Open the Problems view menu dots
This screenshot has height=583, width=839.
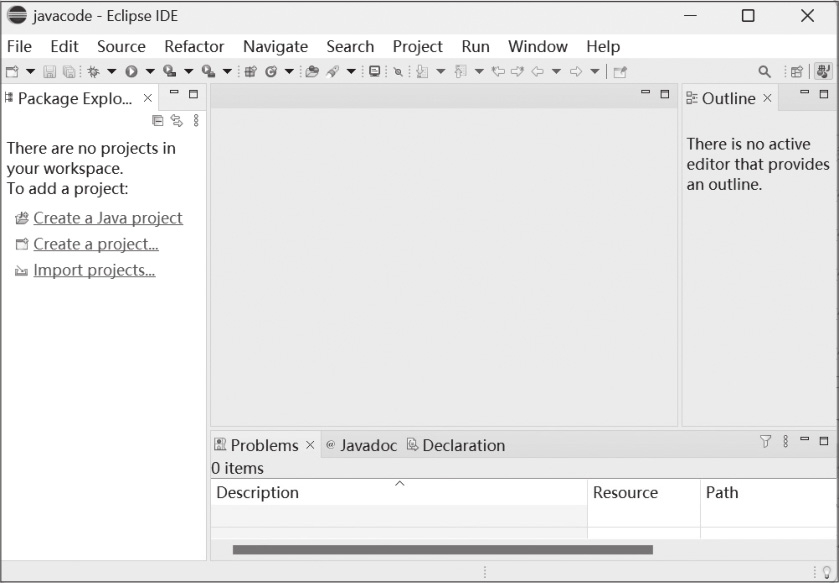coord(785,441)
